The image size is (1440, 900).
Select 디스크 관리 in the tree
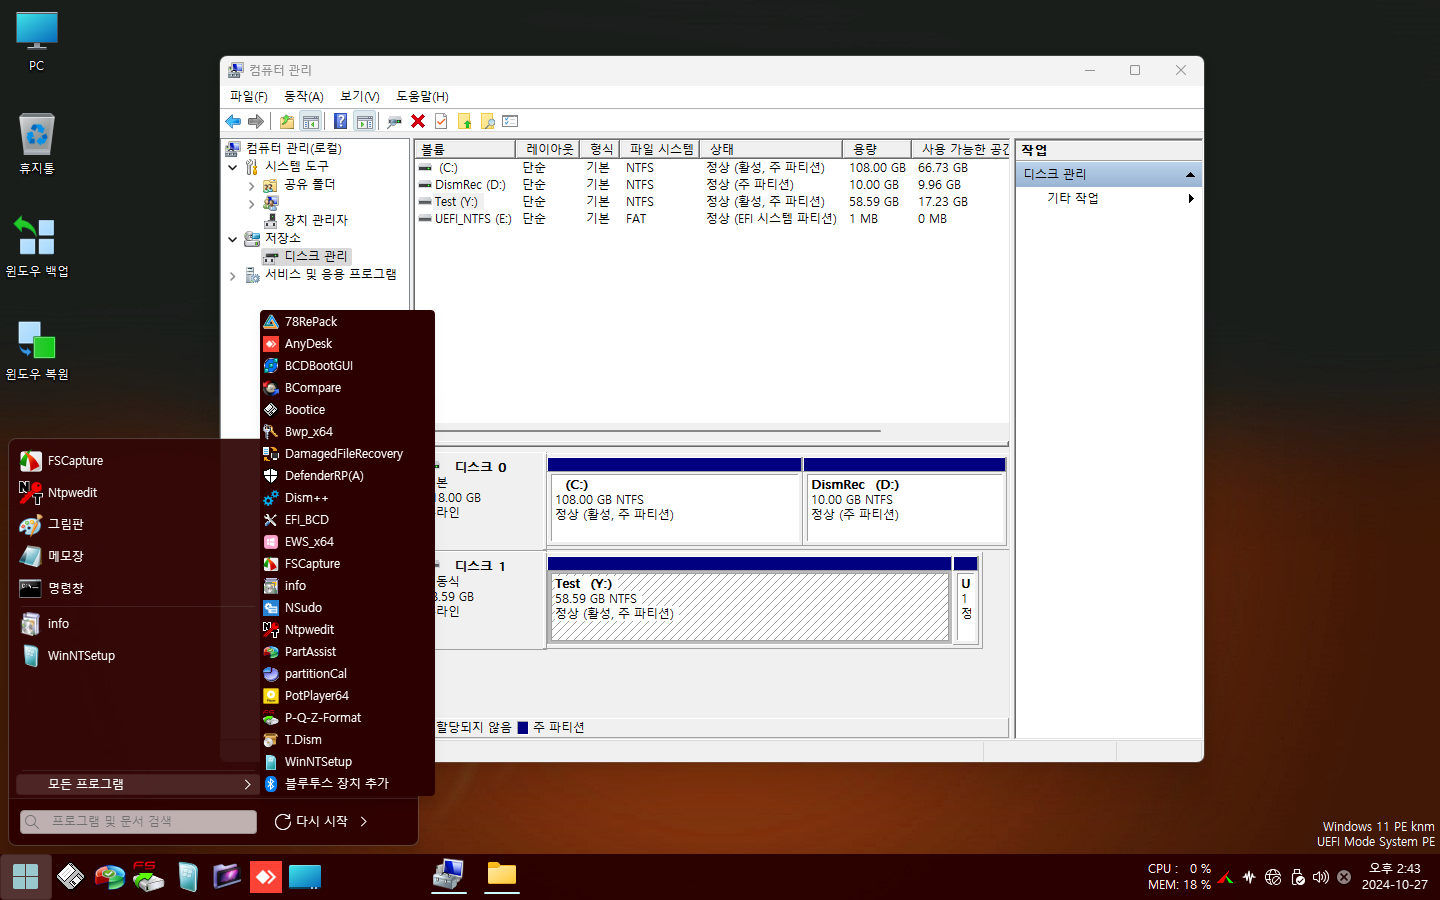pyautogui.click(x=315, y=256)
